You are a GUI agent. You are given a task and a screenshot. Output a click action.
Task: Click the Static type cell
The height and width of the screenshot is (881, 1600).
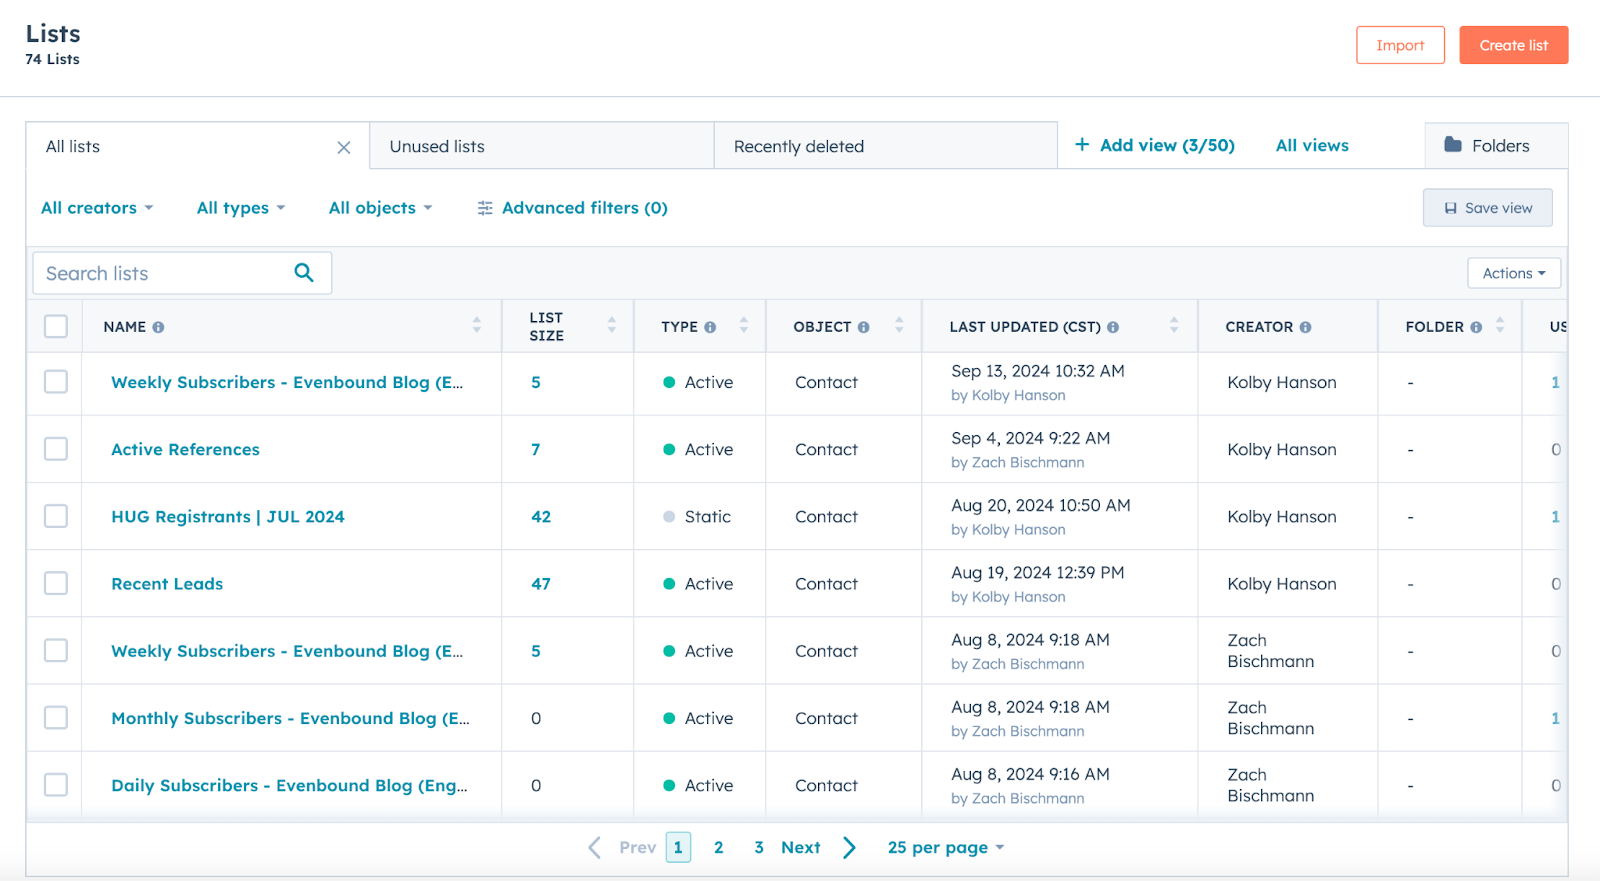pos(697,517)
